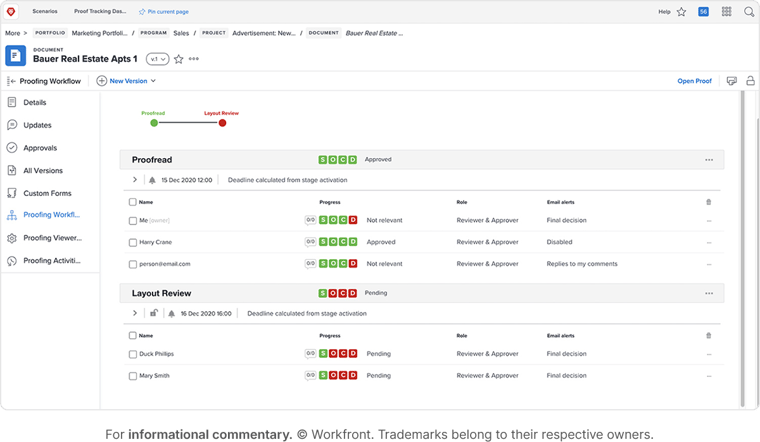Check the Harry Crane checkbox
Screen dimensions: 760x442
coord(133,242)
